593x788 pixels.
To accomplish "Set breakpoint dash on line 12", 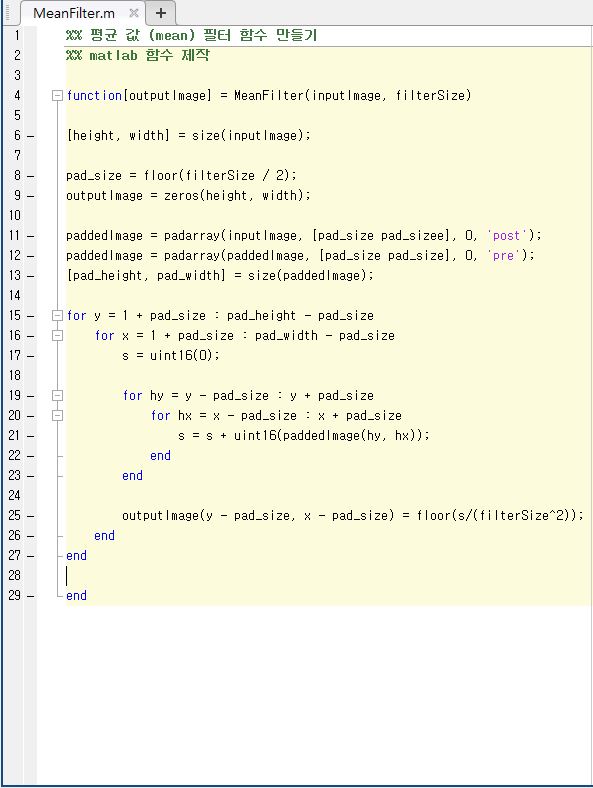I will (x=31, y=256).
